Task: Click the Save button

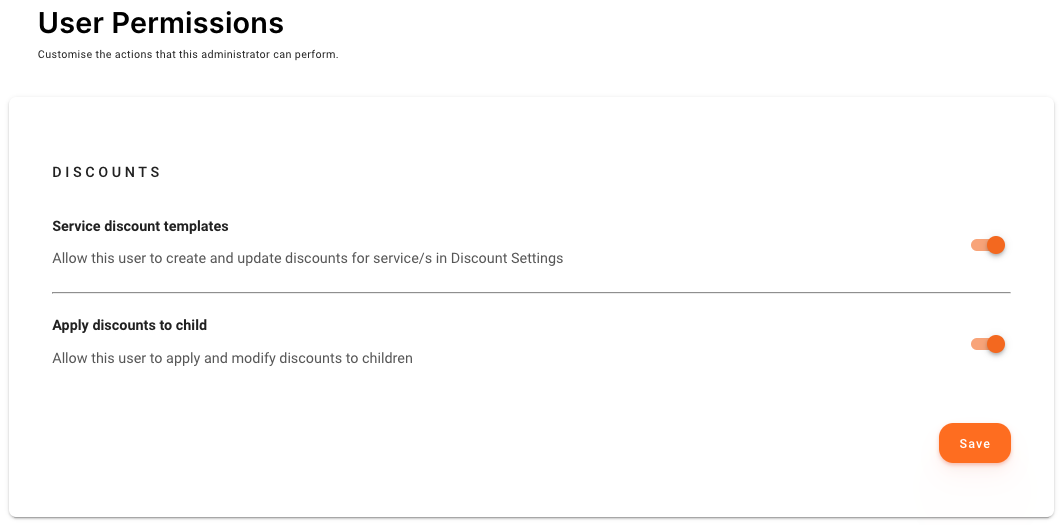Action: tap(974, 444)
